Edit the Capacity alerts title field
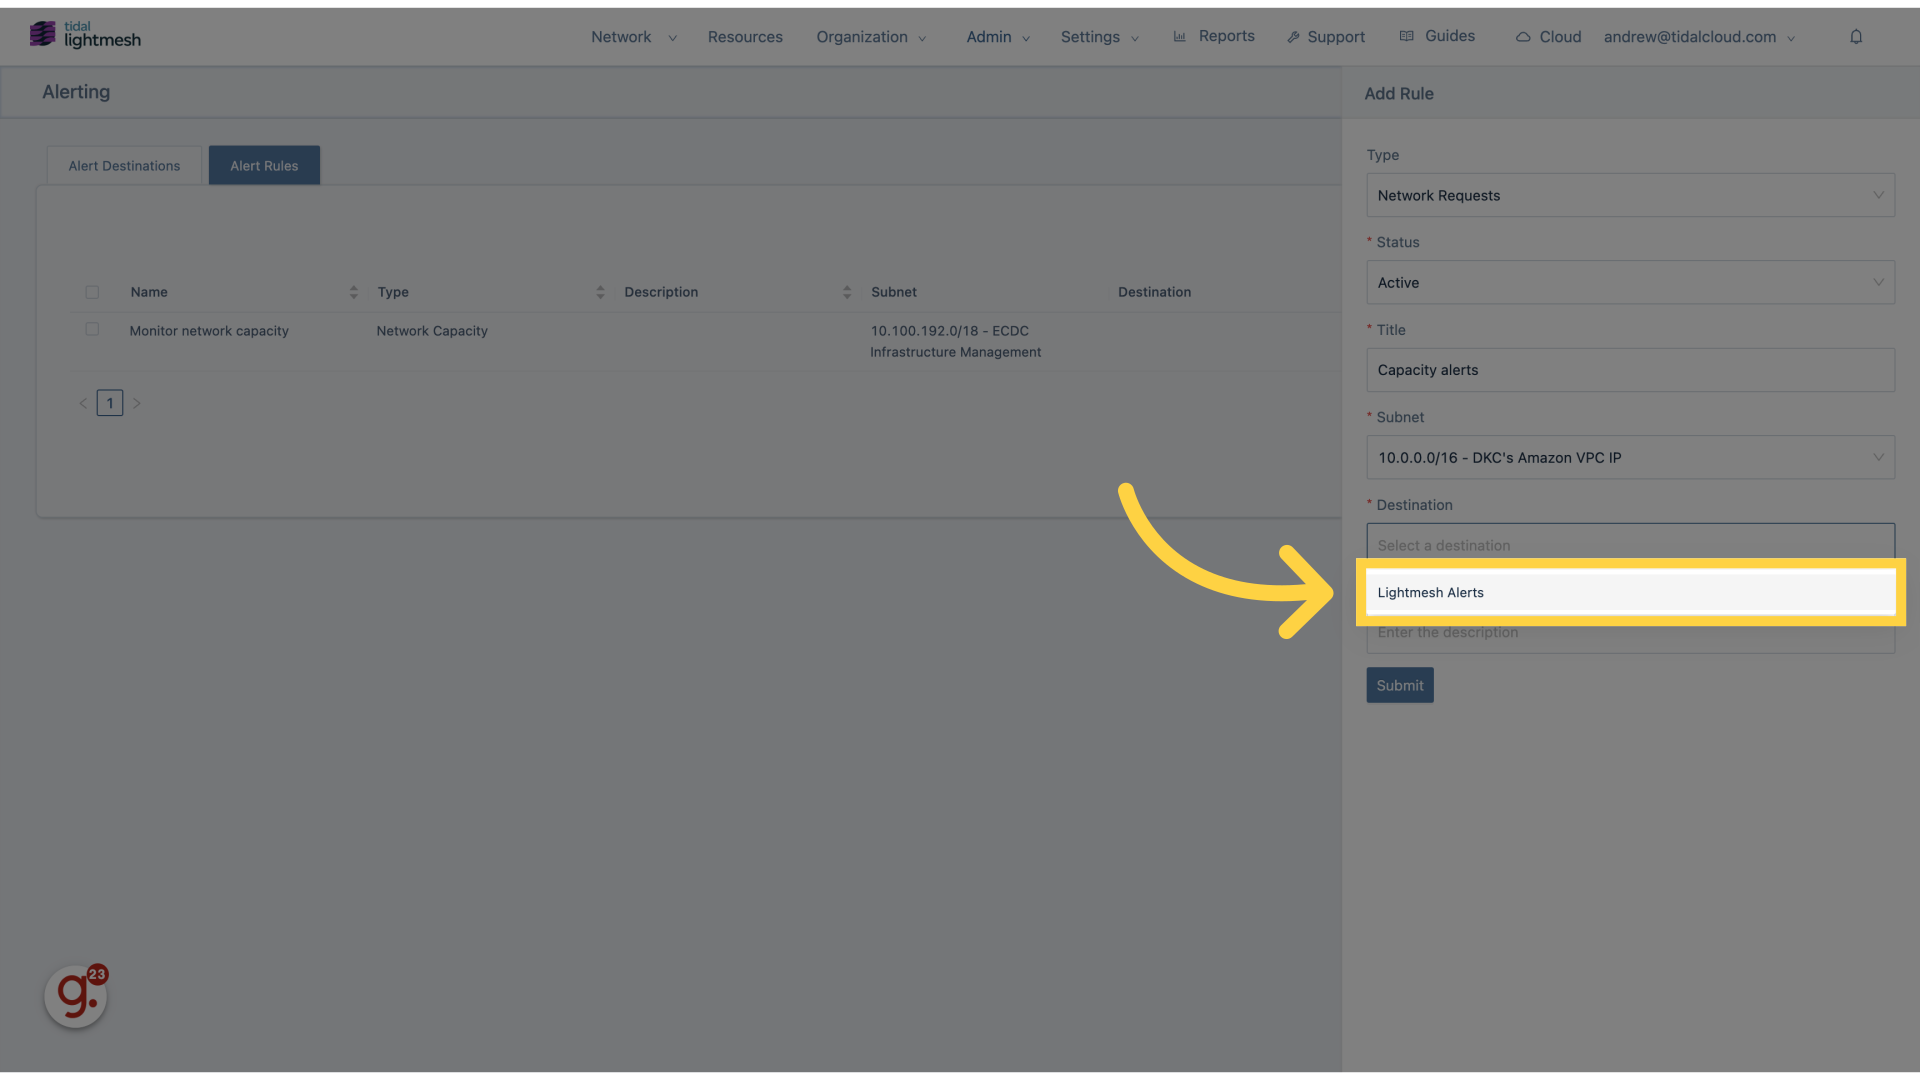The image size is (1920, 1080). coord(1629,370)
